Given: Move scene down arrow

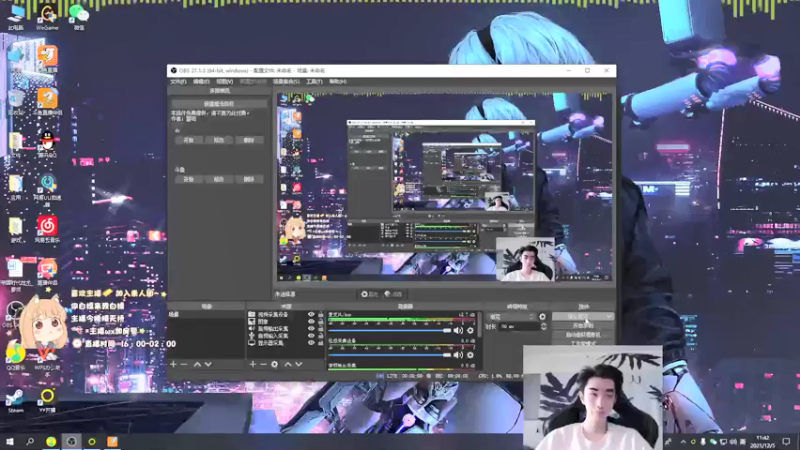Looking at the screenshot, I should click(x=208, y=364).
